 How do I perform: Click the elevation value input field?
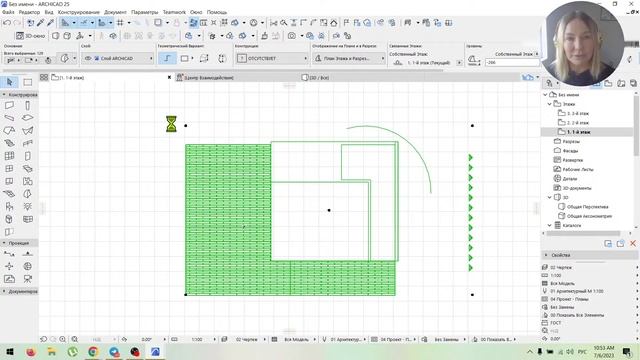click(512, 63)
